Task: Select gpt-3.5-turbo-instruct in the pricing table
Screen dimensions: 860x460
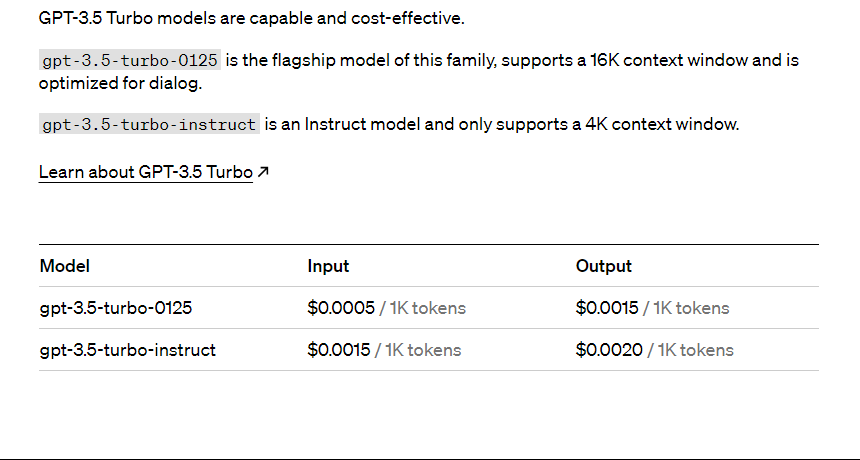Action: click(x=128, y=350)
